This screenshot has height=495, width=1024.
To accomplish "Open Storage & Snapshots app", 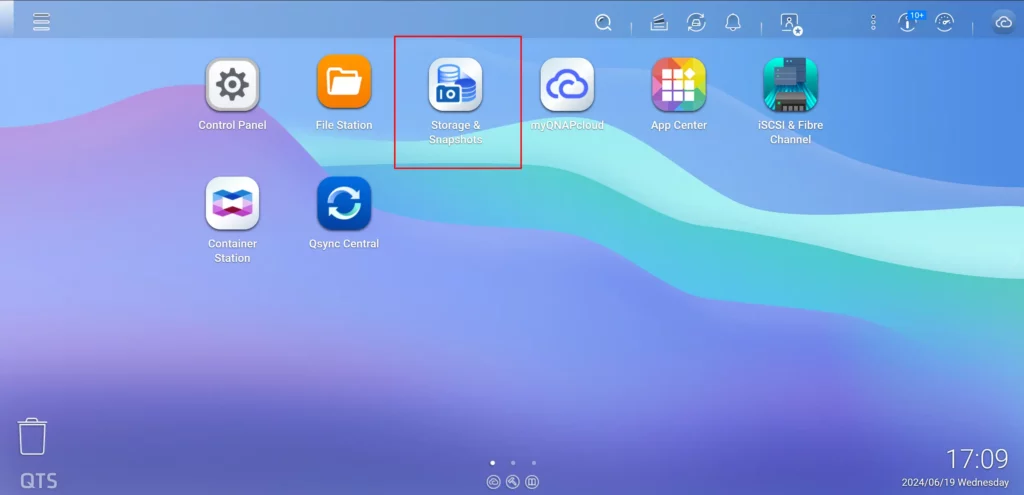I will point(455,85).
